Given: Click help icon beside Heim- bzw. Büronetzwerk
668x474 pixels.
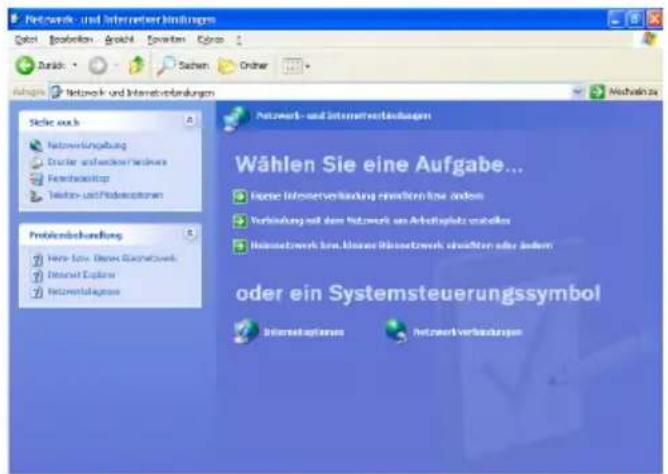Looking at the screenshot, I should (37, 259).
